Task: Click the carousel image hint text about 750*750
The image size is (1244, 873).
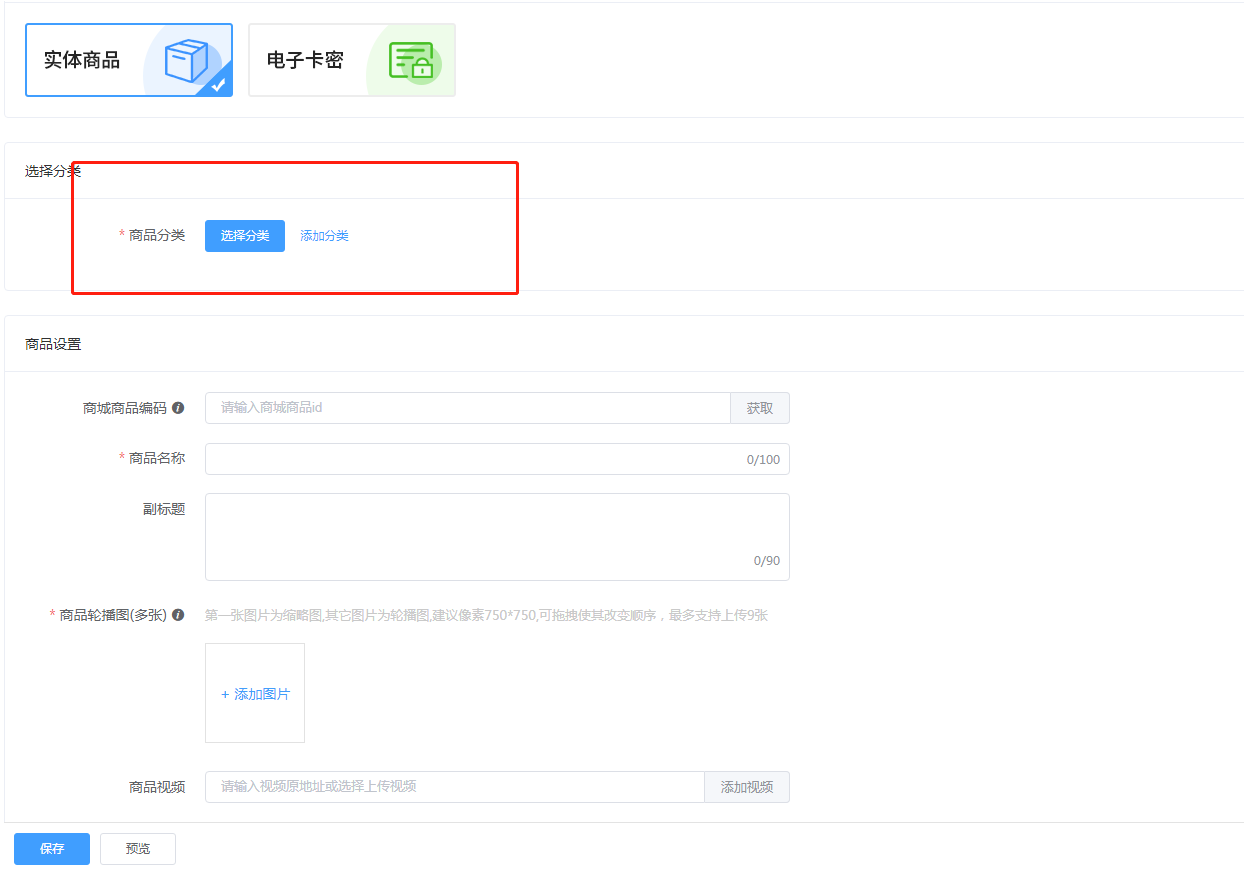Action: click(x=486, y=615)
